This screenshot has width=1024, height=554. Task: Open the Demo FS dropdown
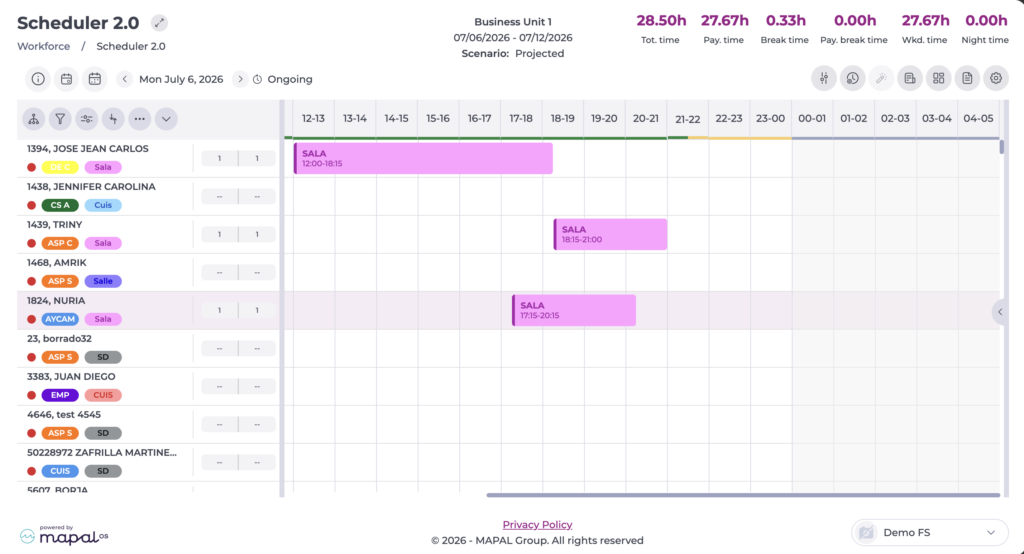(930, 532)
